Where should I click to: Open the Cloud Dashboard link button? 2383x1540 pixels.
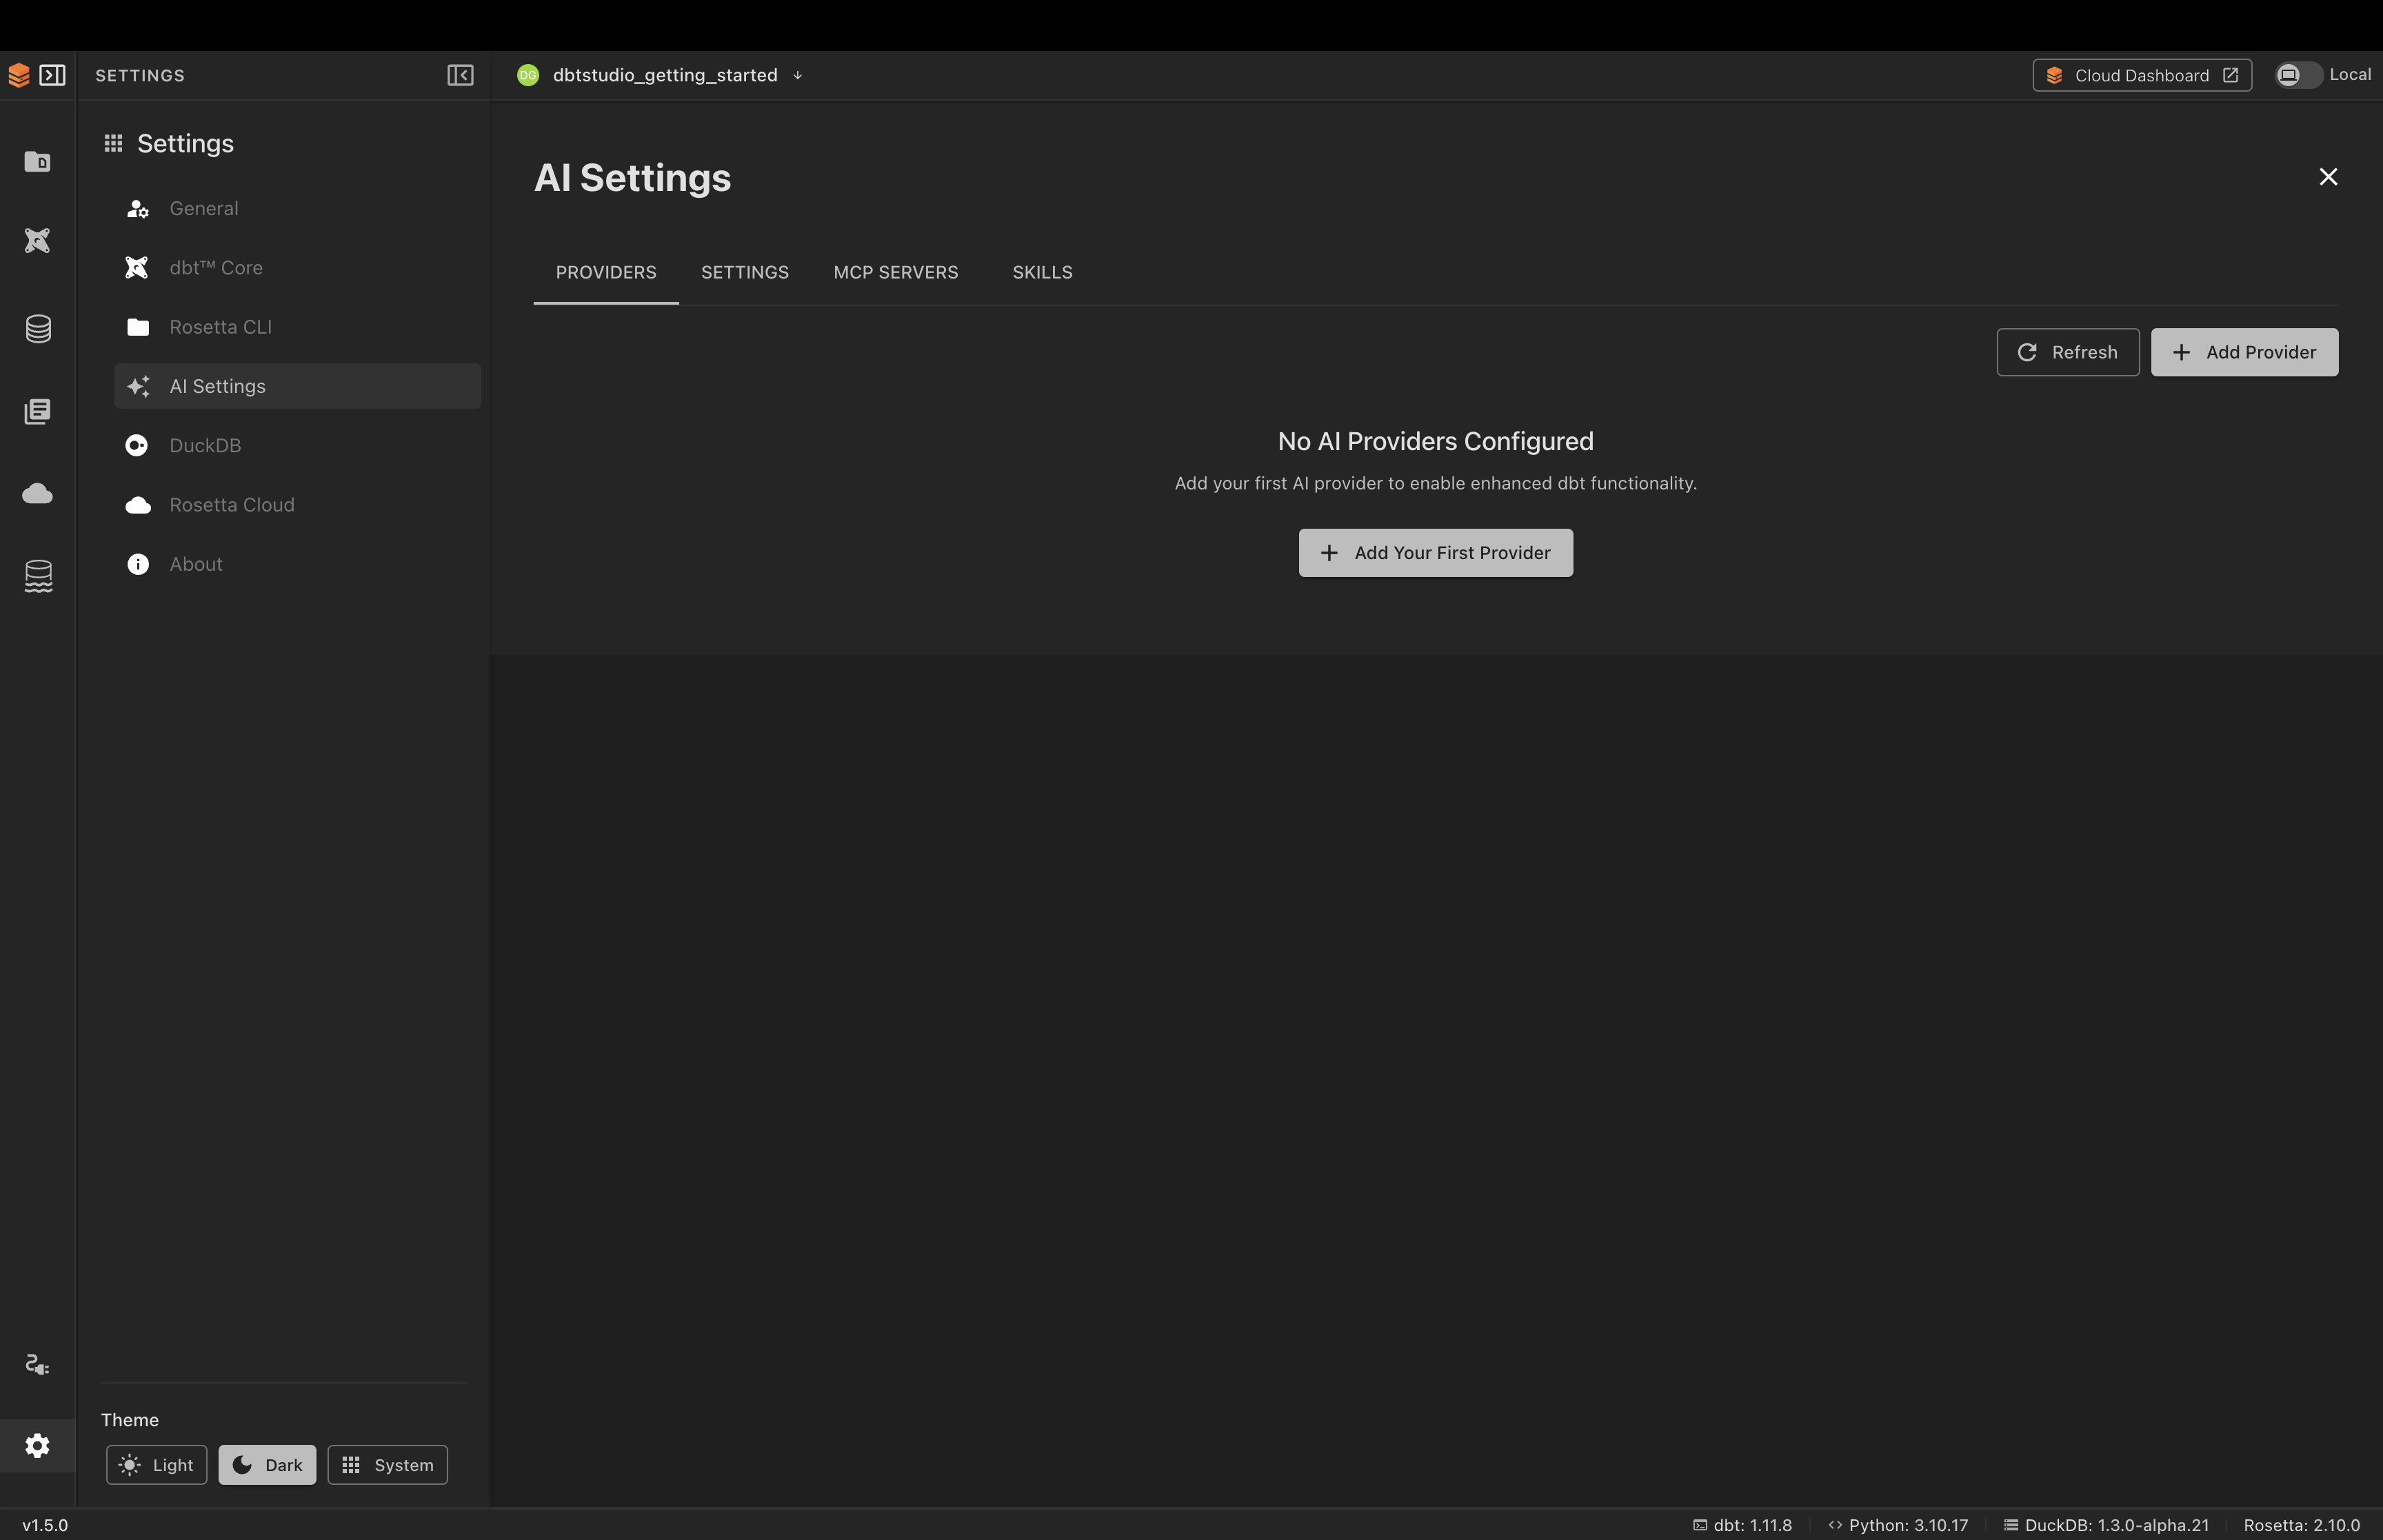2142,75
